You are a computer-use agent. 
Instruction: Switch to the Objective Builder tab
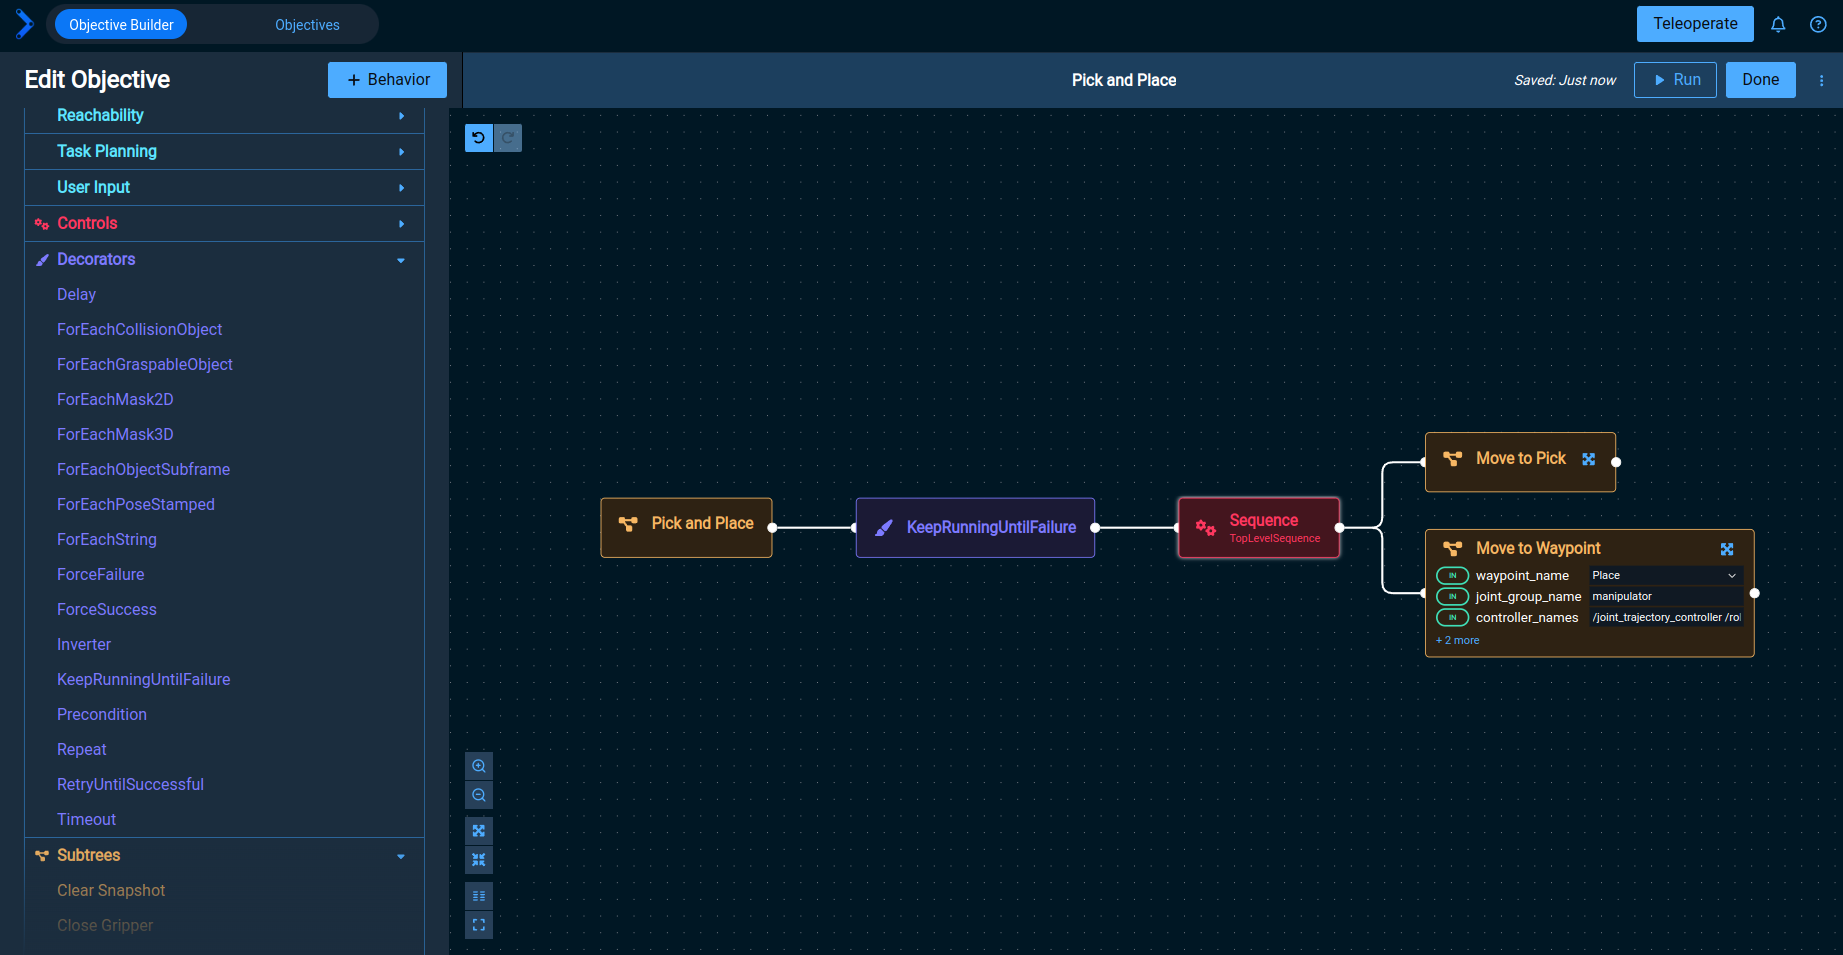tap(121, 25)
